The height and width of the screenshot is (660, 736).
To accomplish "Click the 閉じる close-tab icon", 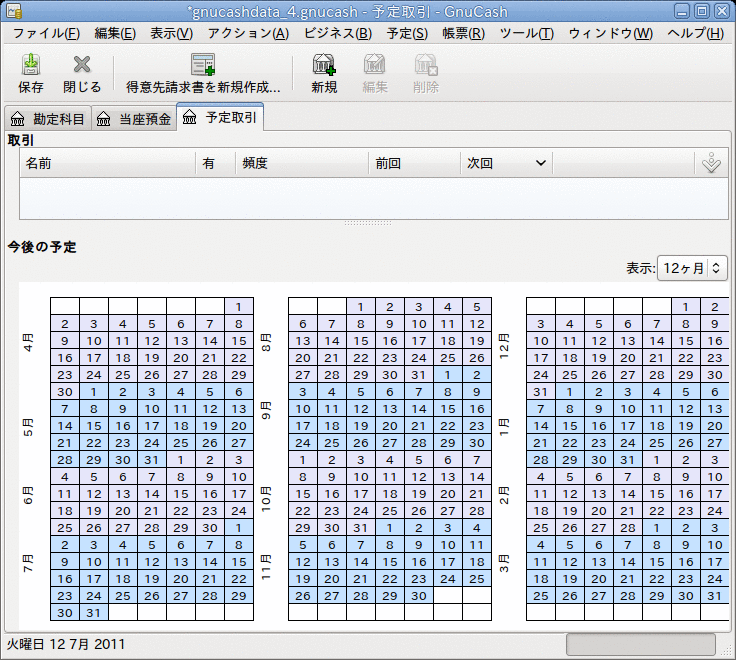I will (82, 65).
